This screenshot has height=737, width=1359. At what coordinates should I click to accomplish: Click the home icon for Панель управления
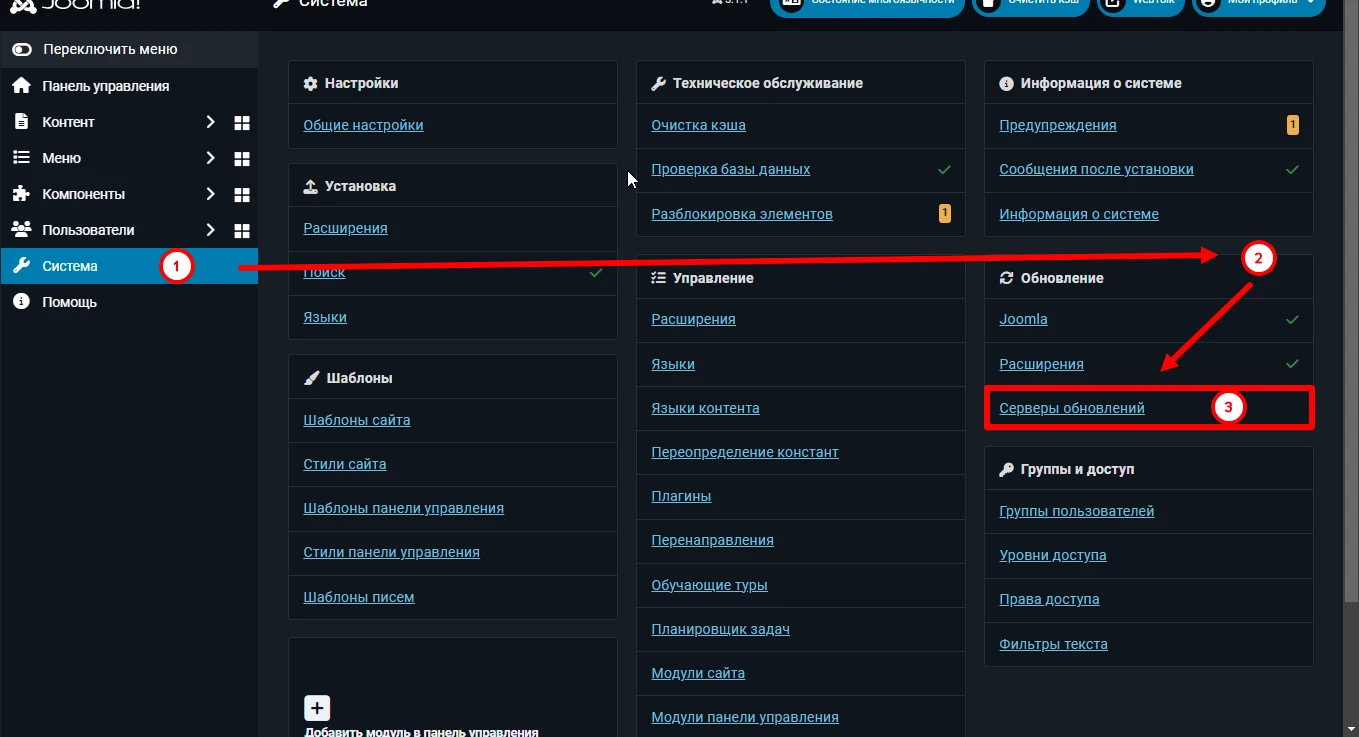21,86
